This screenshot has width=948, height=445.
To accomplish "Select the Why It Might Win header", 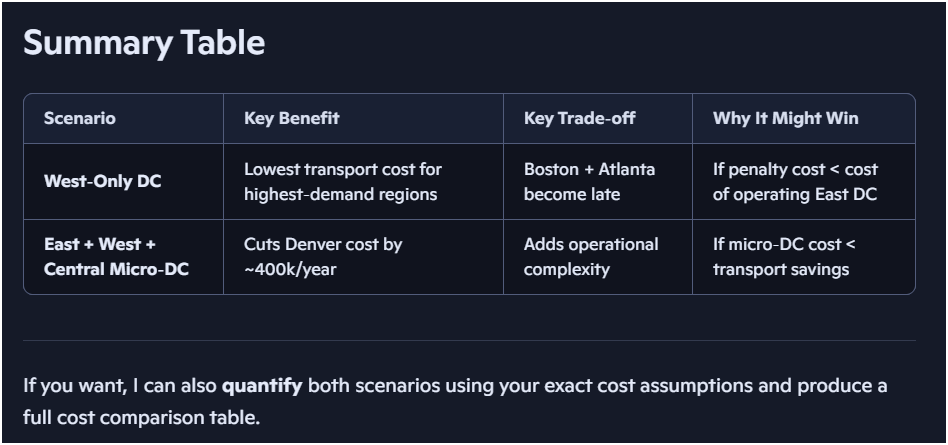I will click(785, 118).
